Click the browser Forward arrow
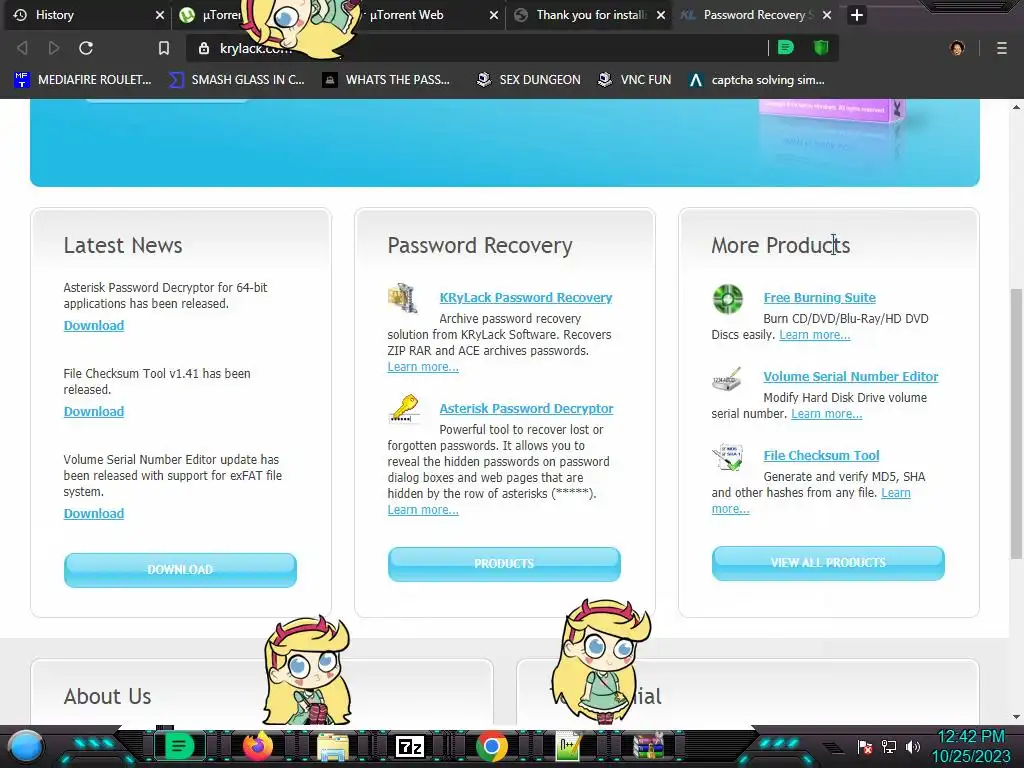 [x=54, y=48]
